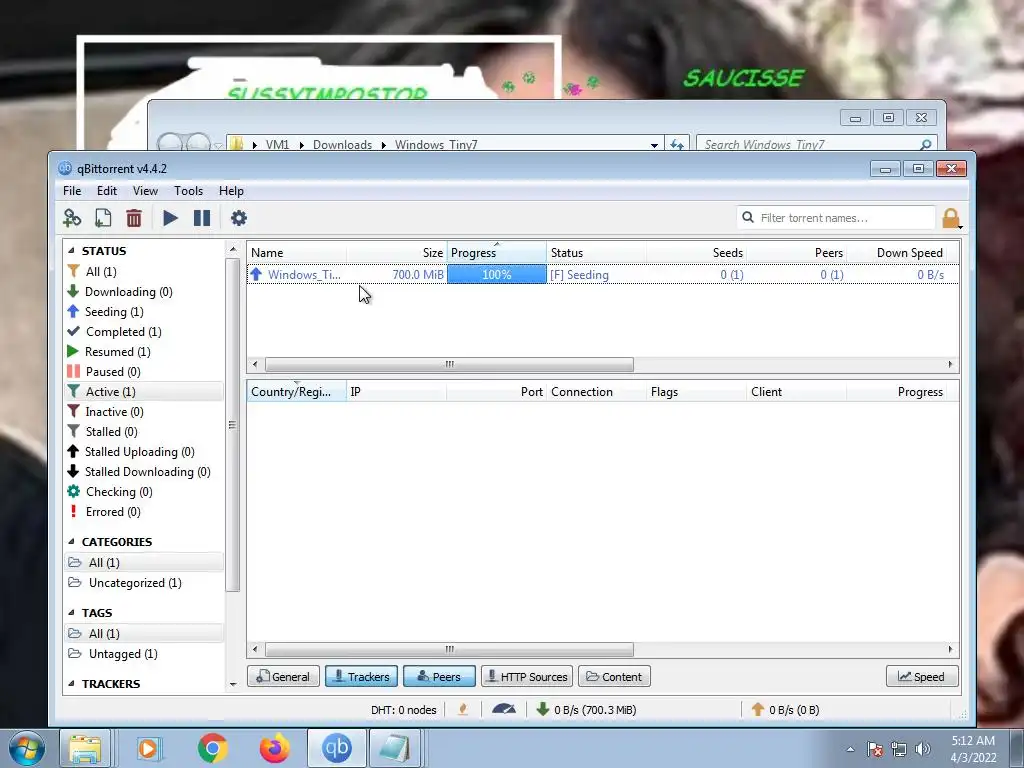Filter by Resumed (1) status

click(x=144, y=351)
